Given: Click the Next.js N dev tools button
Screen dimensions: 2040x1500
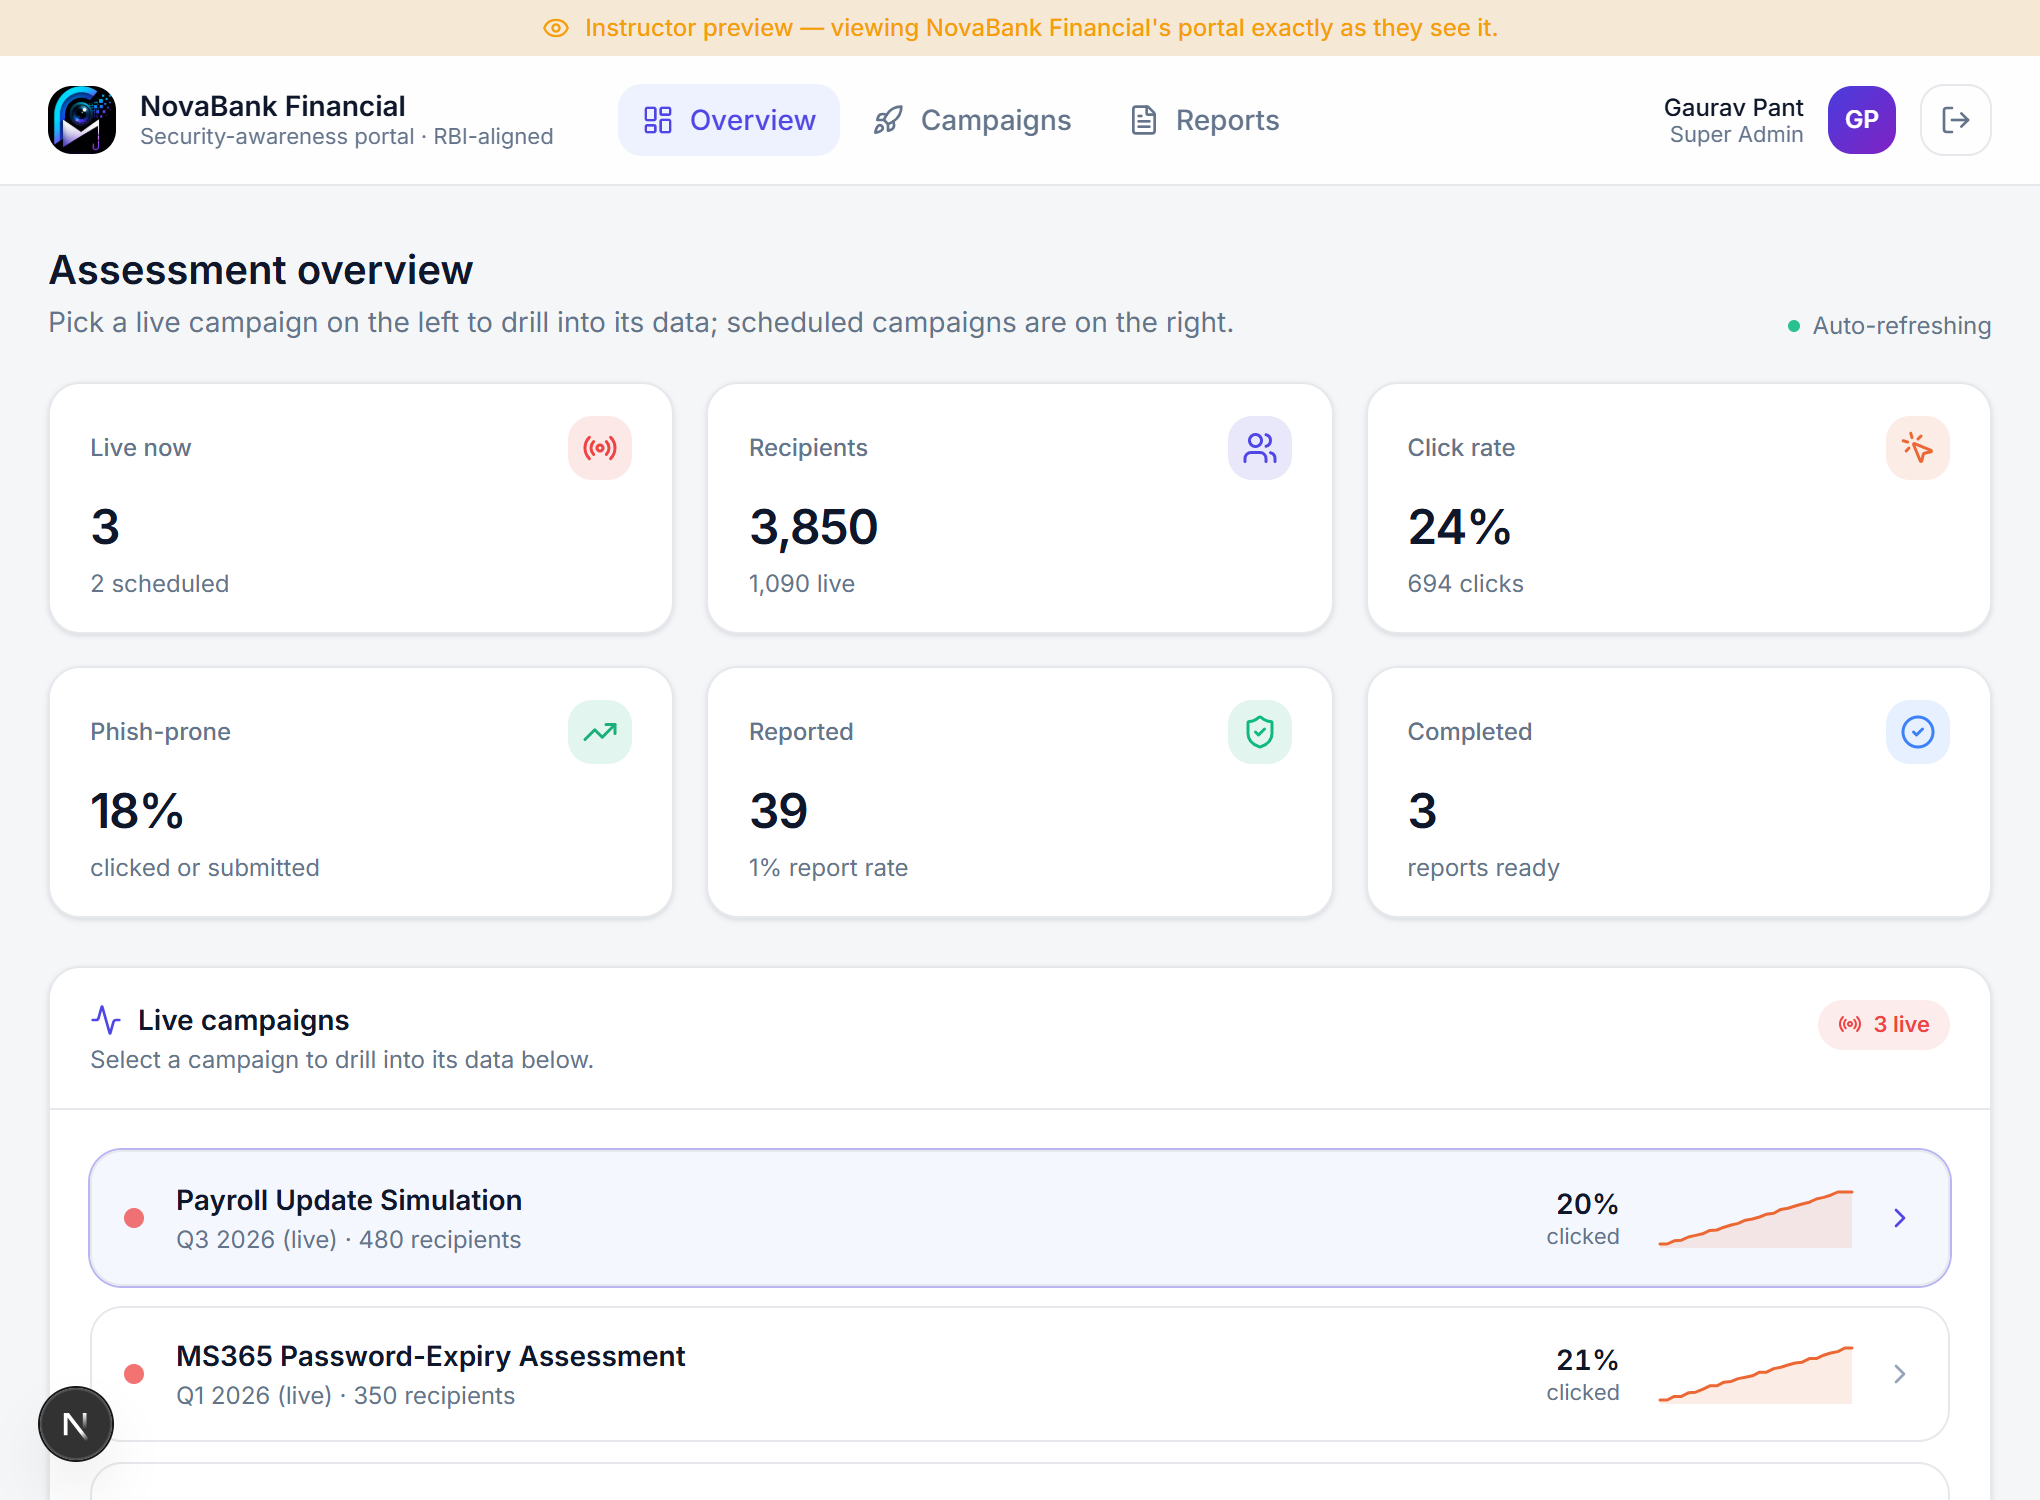Looking at the screenshot, I should pyautogui.click(x=76, y=1424).
